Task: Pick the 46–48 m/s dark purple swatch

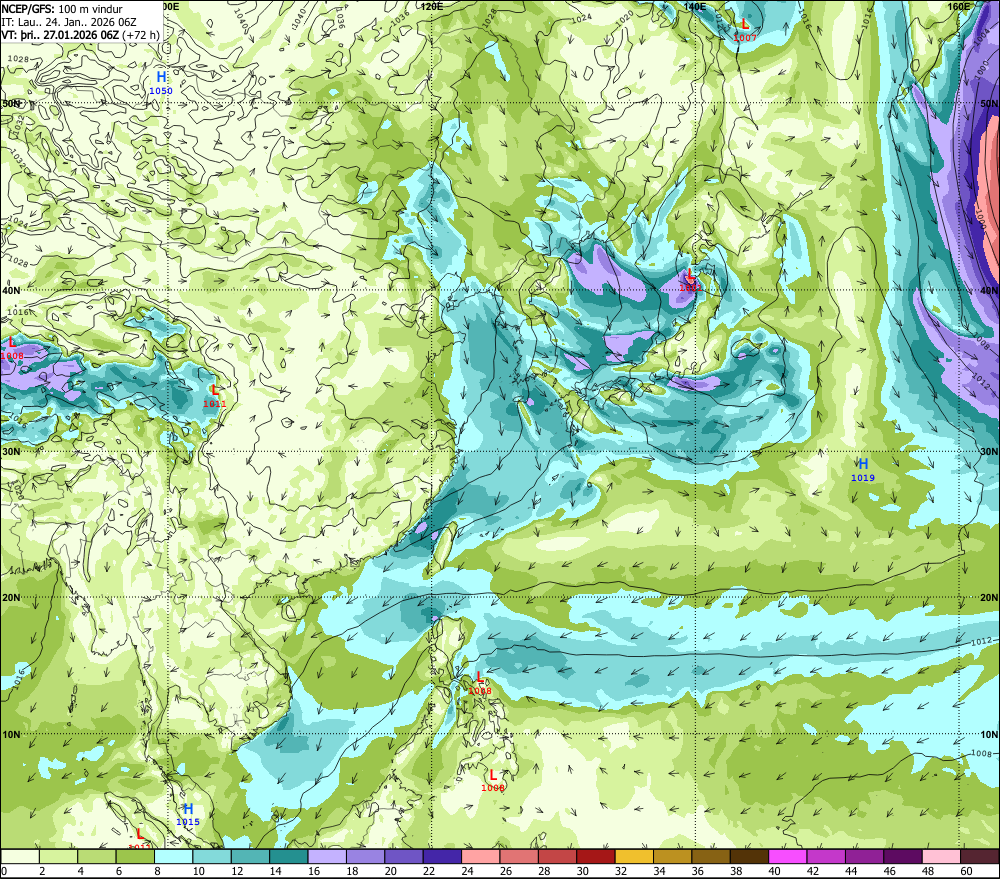Action: click(x=903, y=856)
